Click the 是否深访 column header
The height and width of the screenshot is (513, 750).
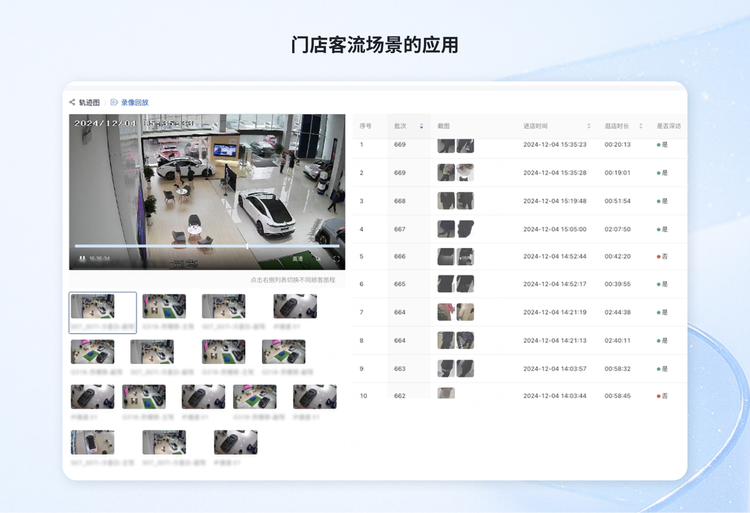[669, 126]
